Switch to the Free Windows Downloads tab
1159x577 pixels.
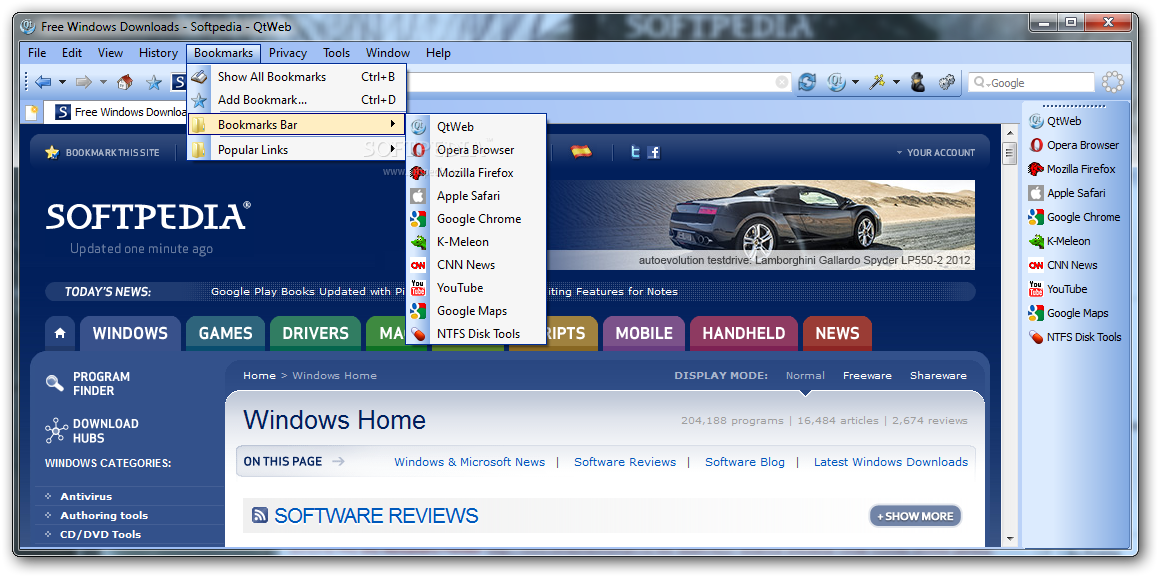115,112
